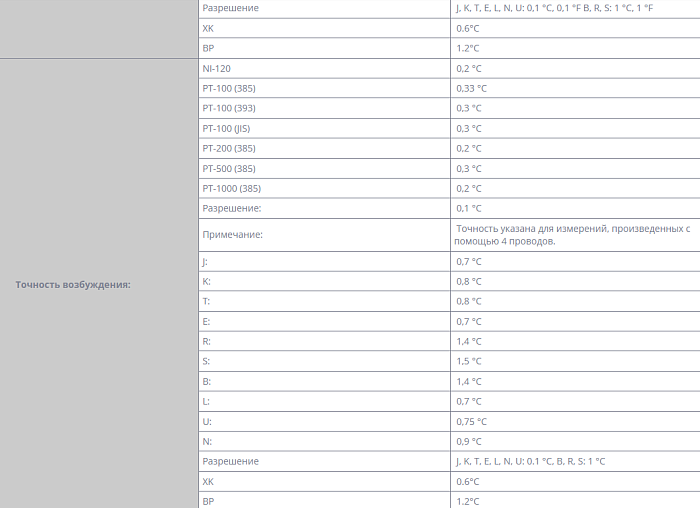Click the PT-100 (393) sensor label
700x508 pixels.
pyautogui.click(x=229, y=108)
